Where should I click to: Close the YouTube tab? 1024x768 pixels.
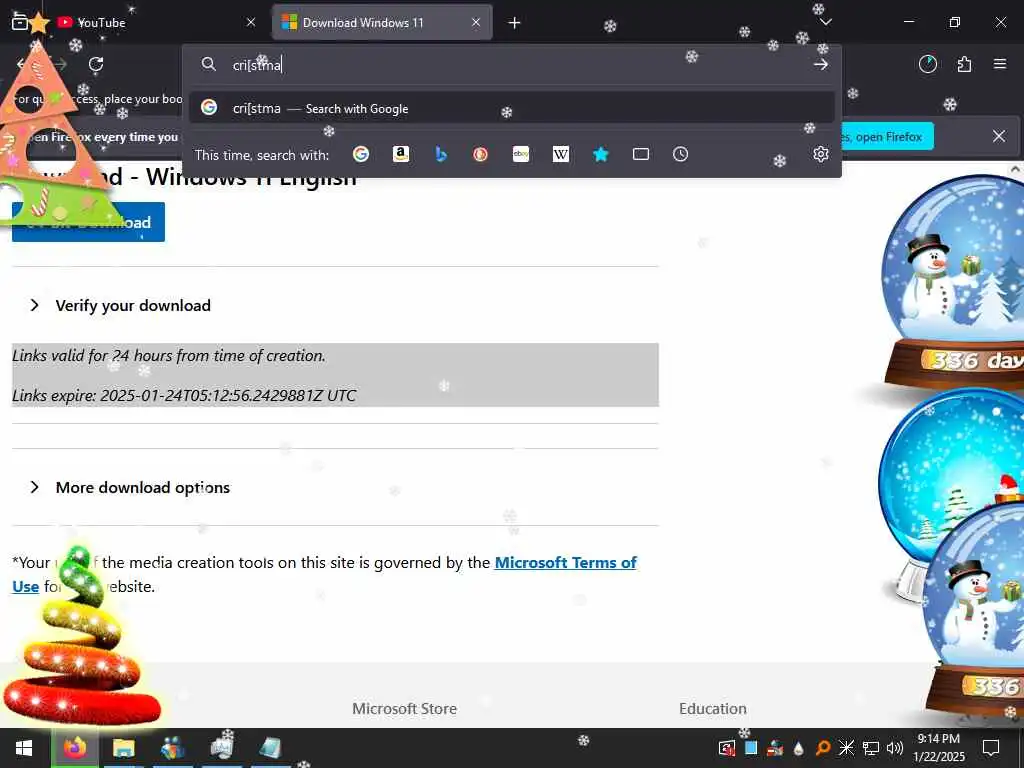(x=251, y=23)
